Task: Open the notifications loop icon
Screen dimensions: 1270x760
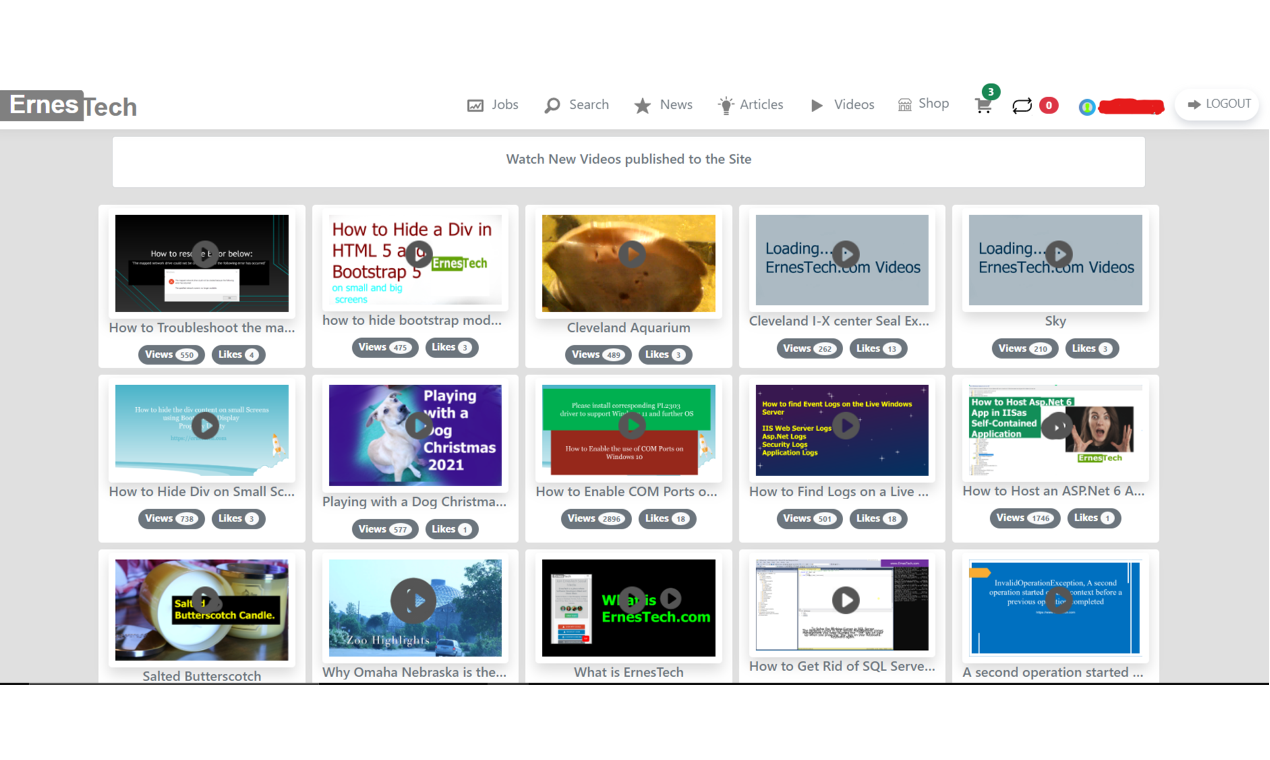Action: 1022,105
